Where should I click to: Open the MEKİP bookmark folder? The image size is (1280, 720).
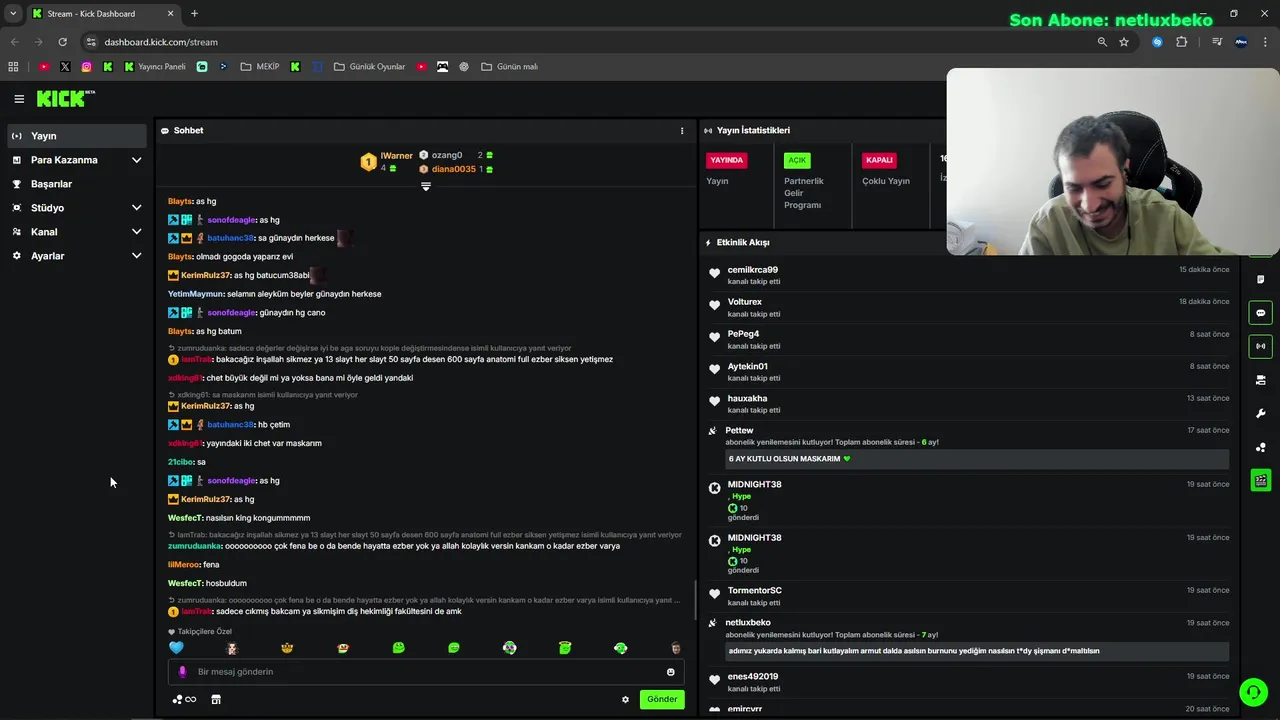point(260,67)
